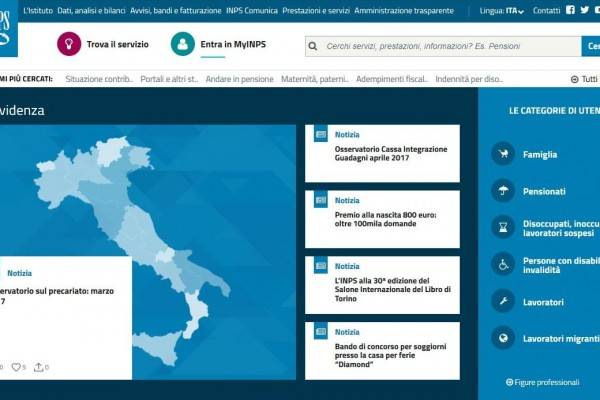Click the Lavoratori wrench icon
Image resolution: width=600 pixels, height=400 pixels.
pyautogui.click(x=503, y=301)
